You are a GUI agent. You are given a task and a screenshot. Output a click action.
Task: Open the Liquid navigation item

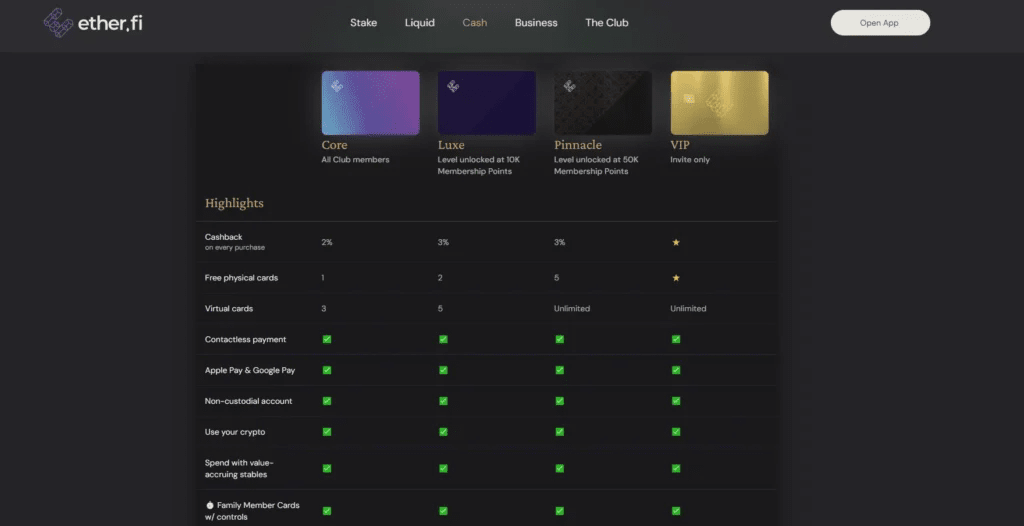[x=420, y=22]
